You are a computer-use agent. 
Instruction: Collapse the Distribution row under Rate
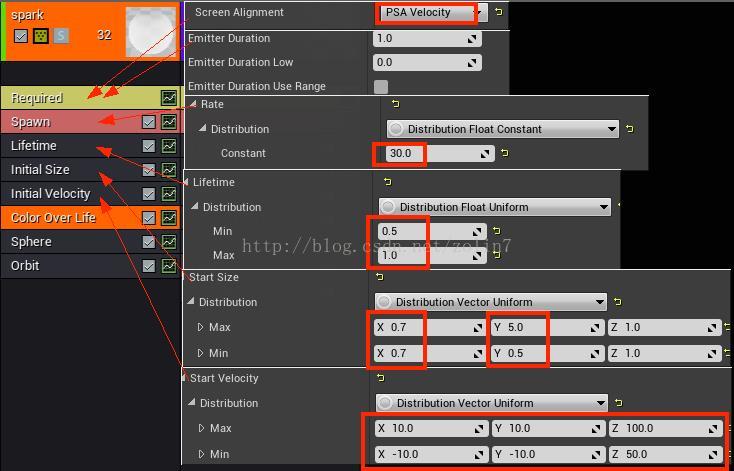(x=202, y=128)
